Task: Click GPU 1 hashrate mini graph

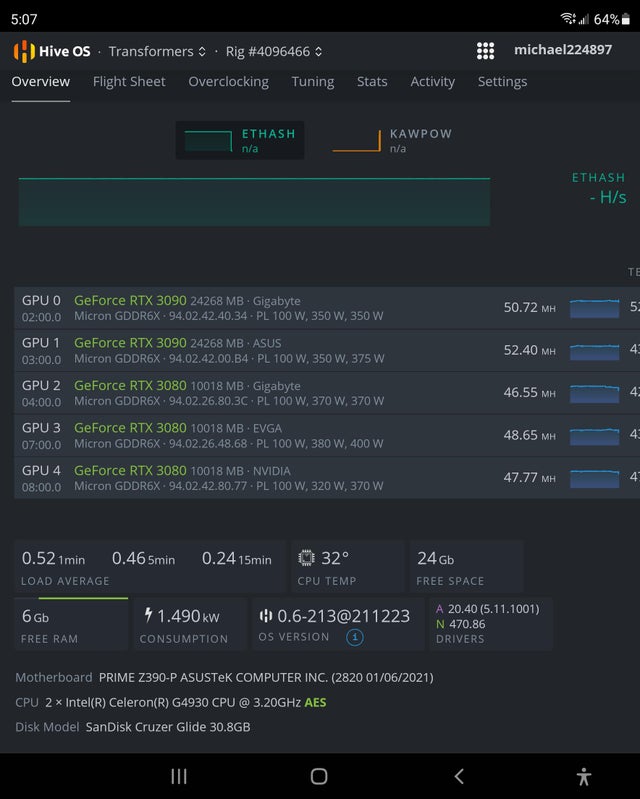Action: click(594, 352)
